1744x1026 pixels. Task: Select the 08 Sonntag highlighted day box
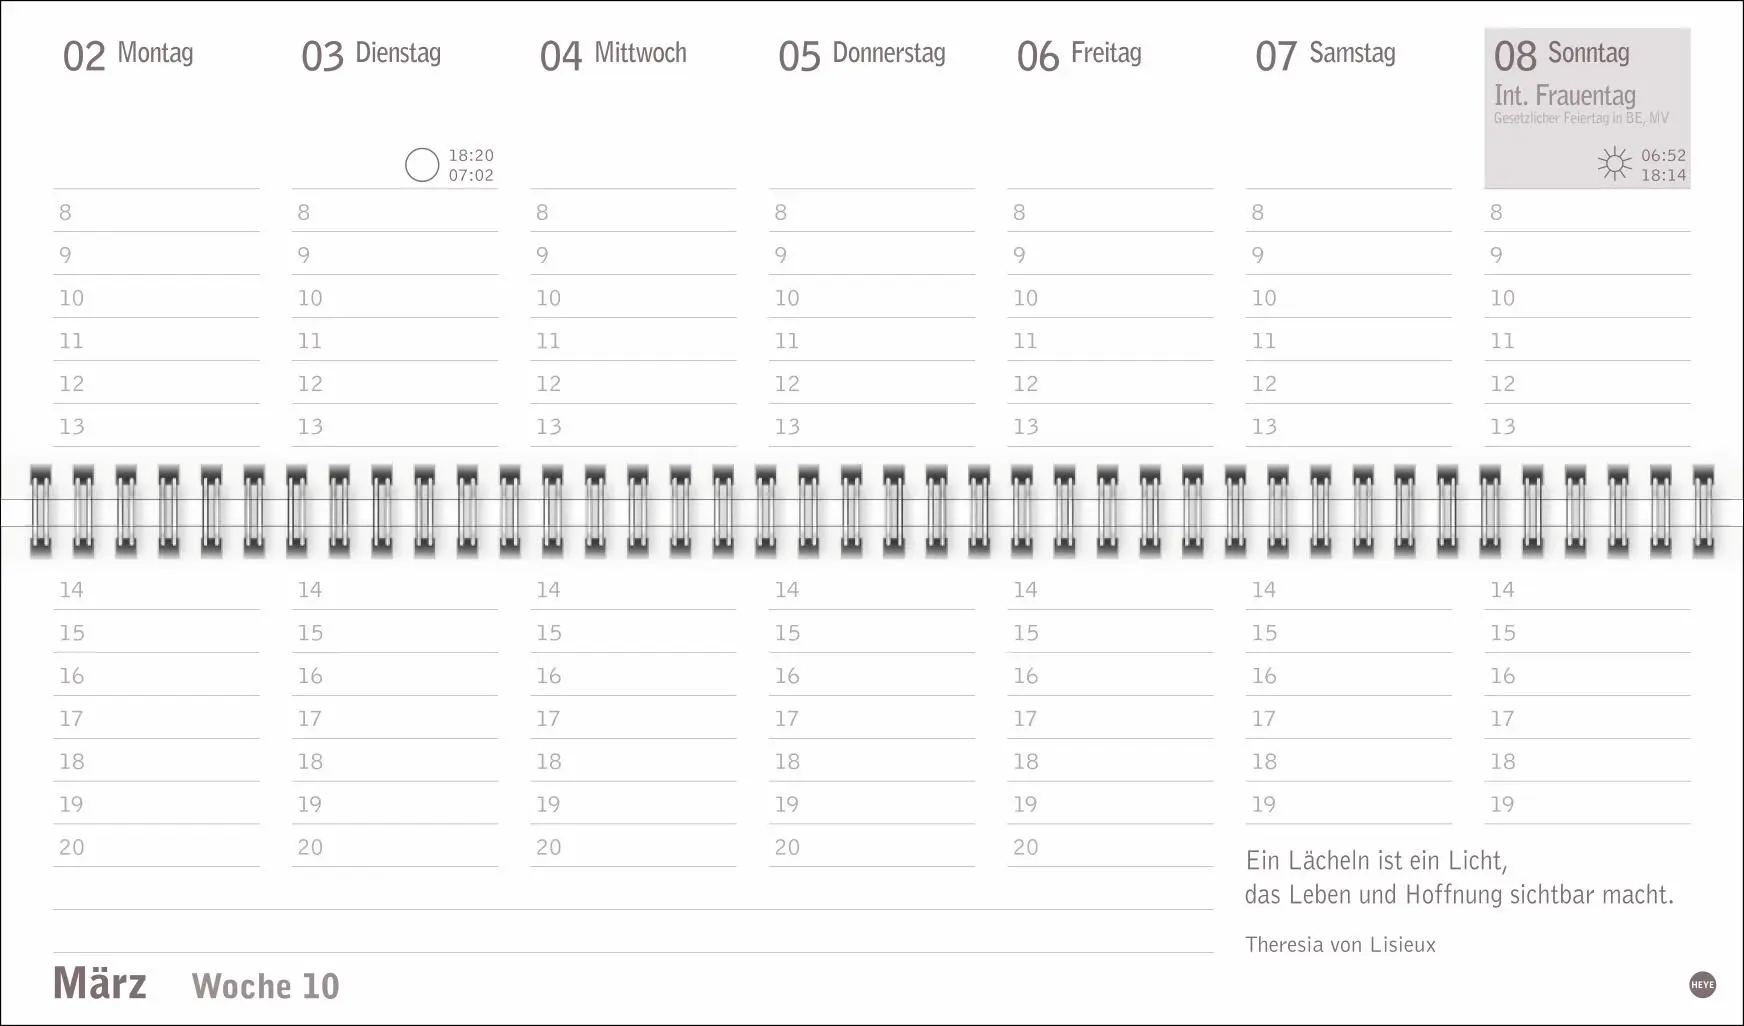(1587, 108)
